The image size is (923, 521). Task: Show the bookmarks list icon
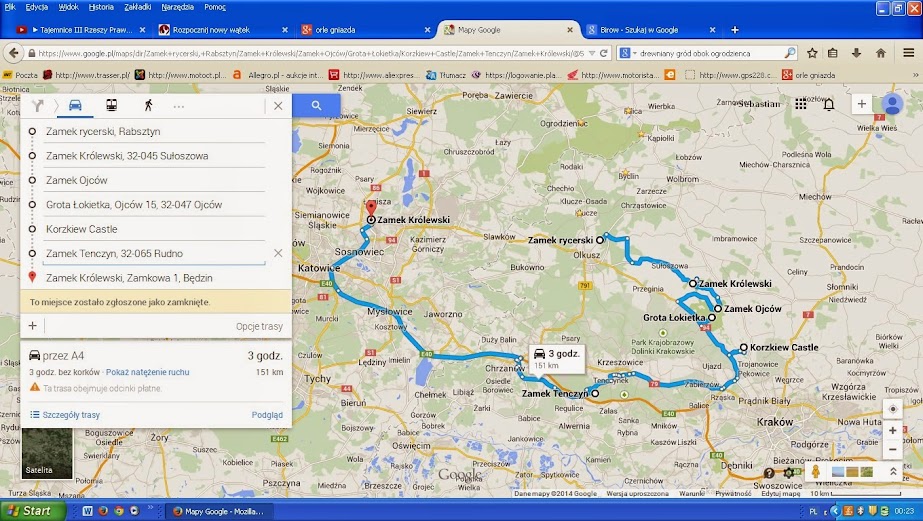click(832, 53)
